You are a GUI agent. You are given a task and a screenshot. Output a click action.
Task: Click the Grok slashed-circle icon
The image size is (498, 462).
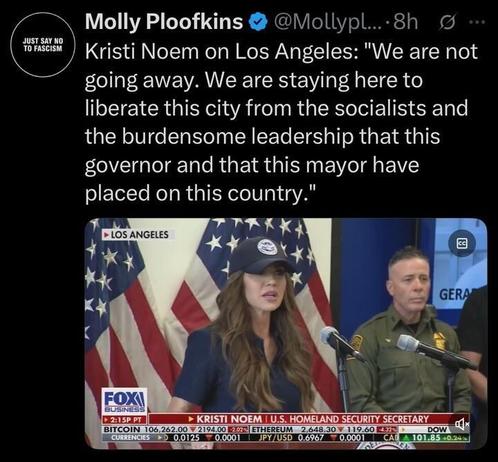(x=445, y=22)
